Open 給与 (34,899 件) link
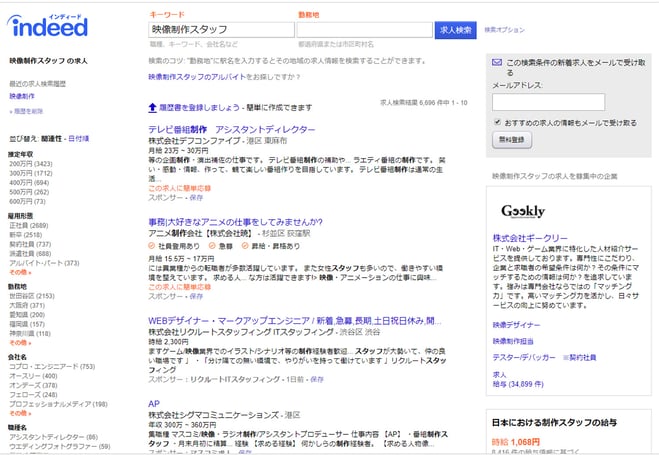Image resolution: width=659 pixels, height=455 pixels. click(518, 384)
